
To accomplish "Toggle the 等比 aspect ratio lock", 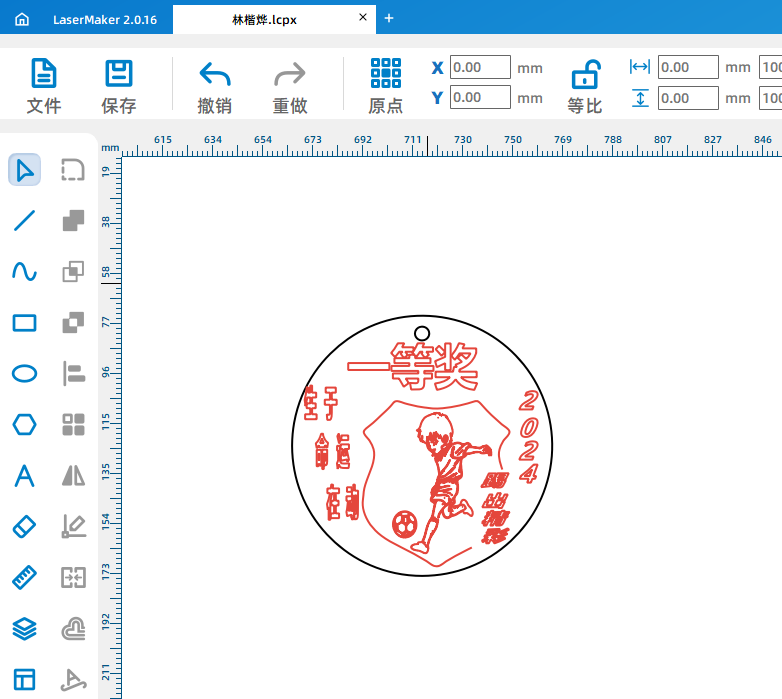I will 585,86.
